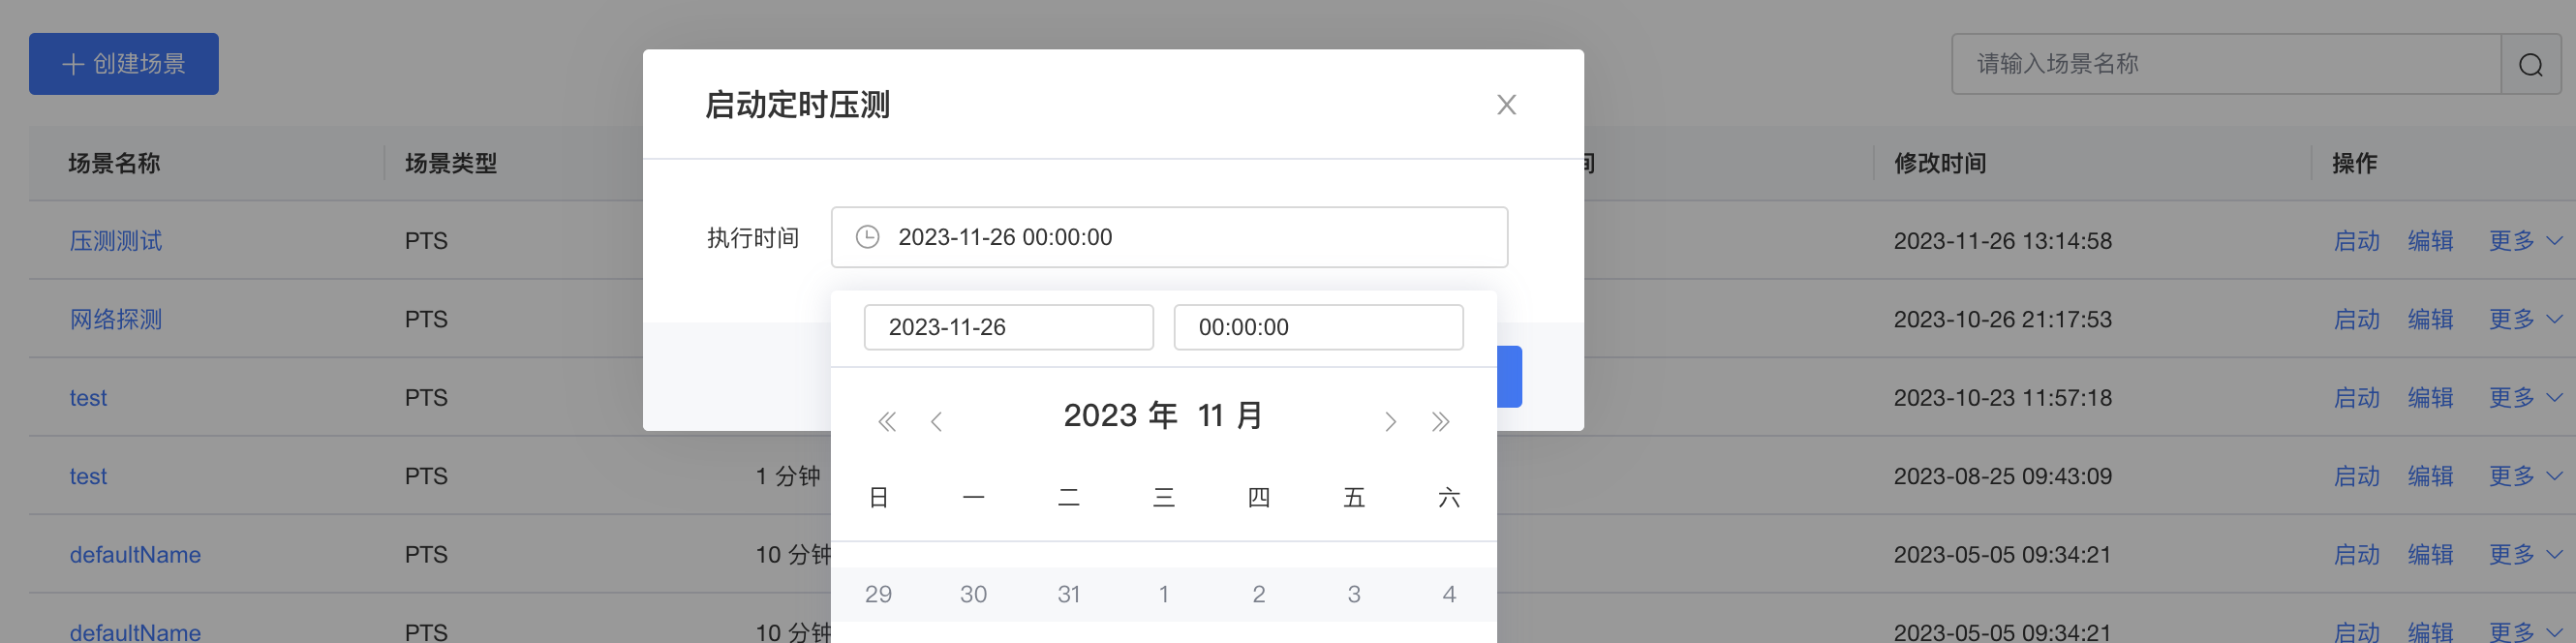Click 编辑 in row modified 2023-08-25 09:43:09
Image resolution: width=2576 pixels, height=643 pixels.
[x=2430, y=476]
